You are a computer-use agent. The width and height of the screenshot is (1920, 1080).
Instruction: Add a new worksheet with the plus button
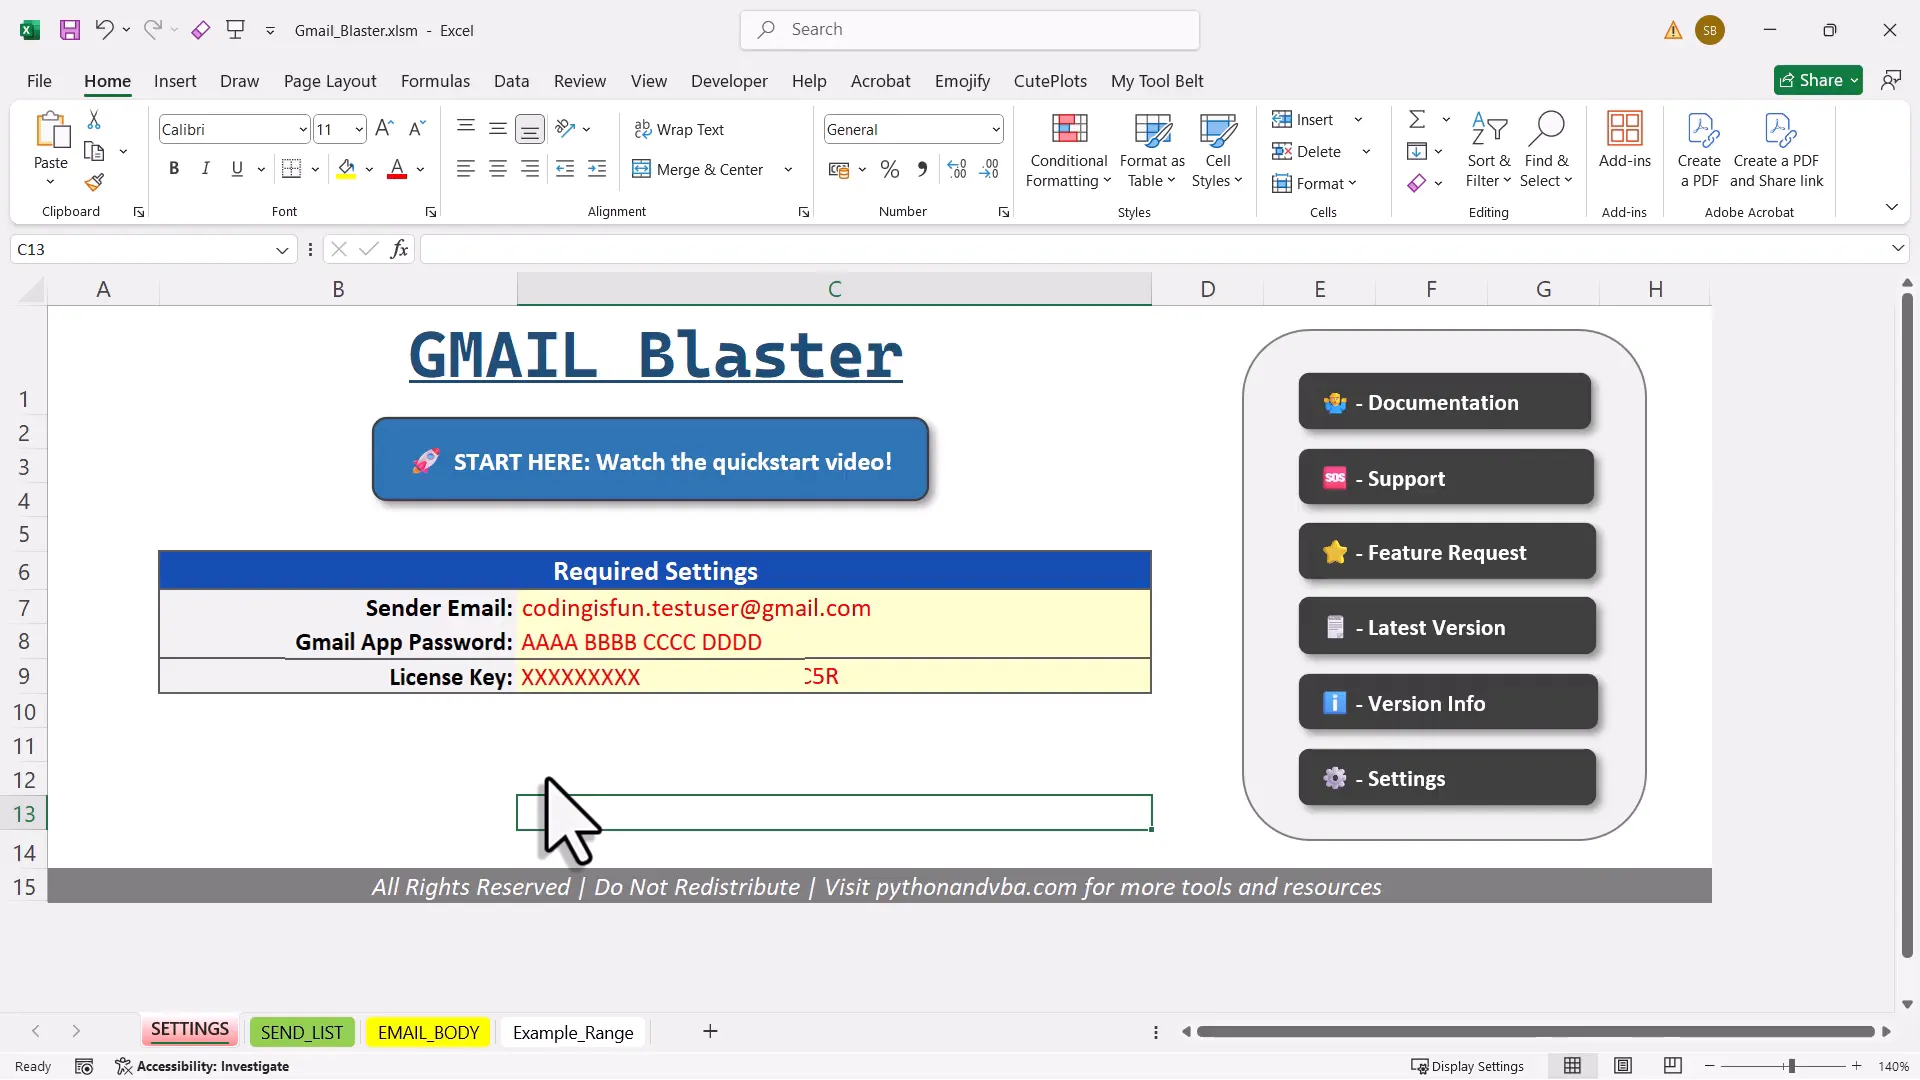pyautogui.click(x=710, y=1032)
